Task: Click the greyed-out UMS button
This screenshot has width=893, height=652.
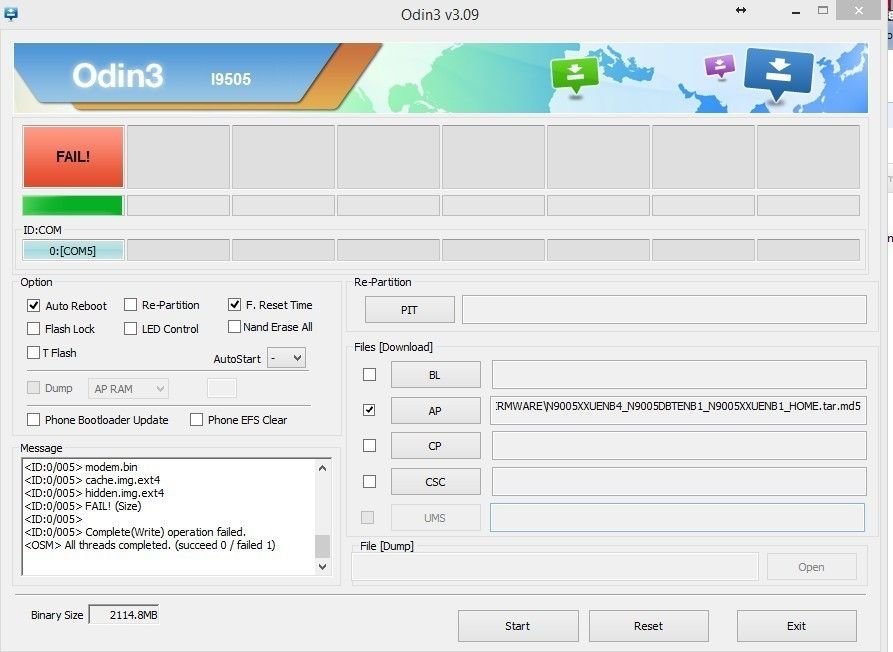Action: [435, 518]
